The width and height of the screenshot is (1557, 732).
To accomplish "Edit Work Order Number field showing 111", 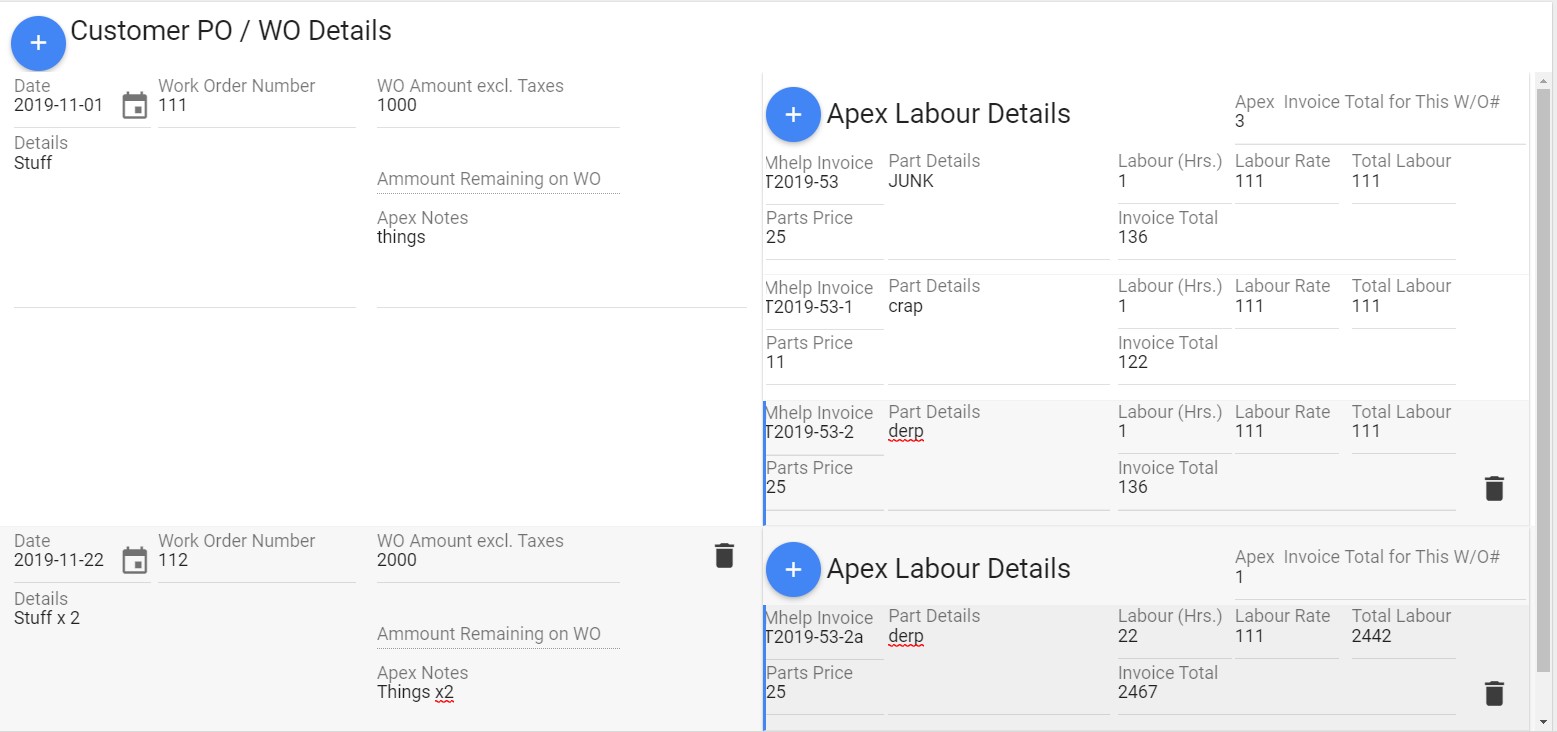I will pos(255,106).
